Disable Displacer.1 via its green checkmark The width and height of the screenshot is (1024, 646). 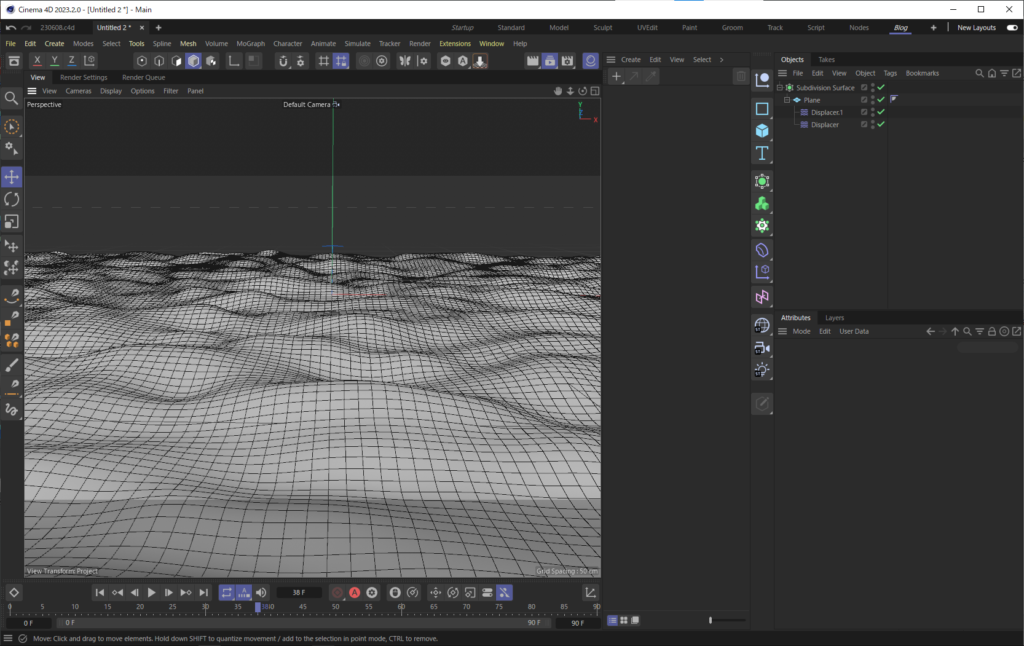pyautogui.click(x=879, y=112)
